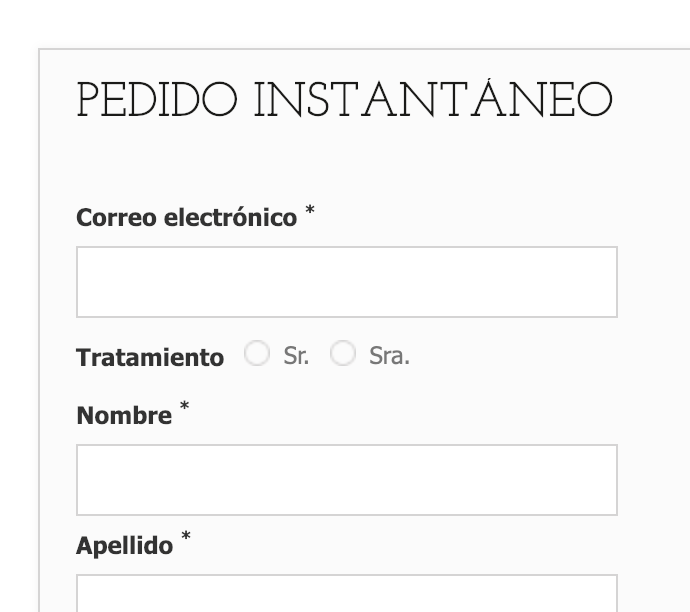Click the Apellido field label
The width and height of the screenshot is (690, 612).
pos(125,546)
